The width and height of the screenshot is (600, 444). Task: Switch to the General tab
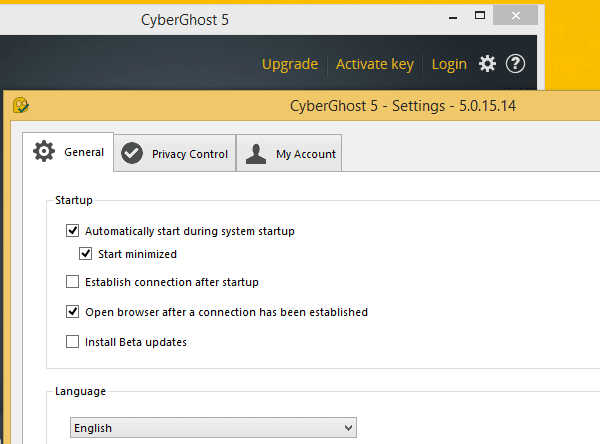point(68,152)
